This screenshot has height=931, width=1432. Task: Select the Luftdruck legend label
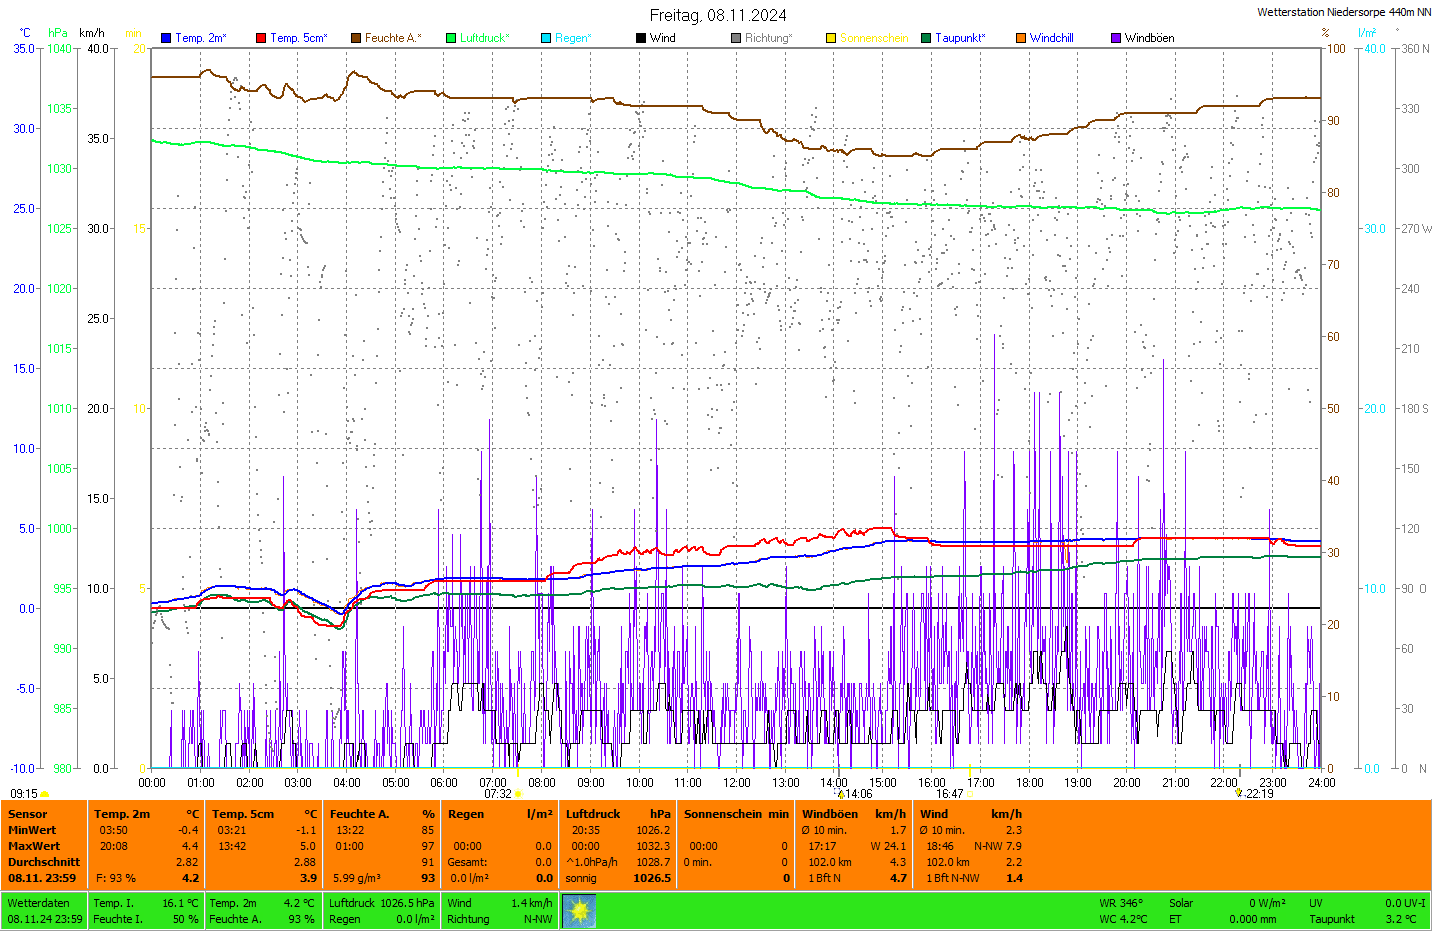click(x=484, y=38)
